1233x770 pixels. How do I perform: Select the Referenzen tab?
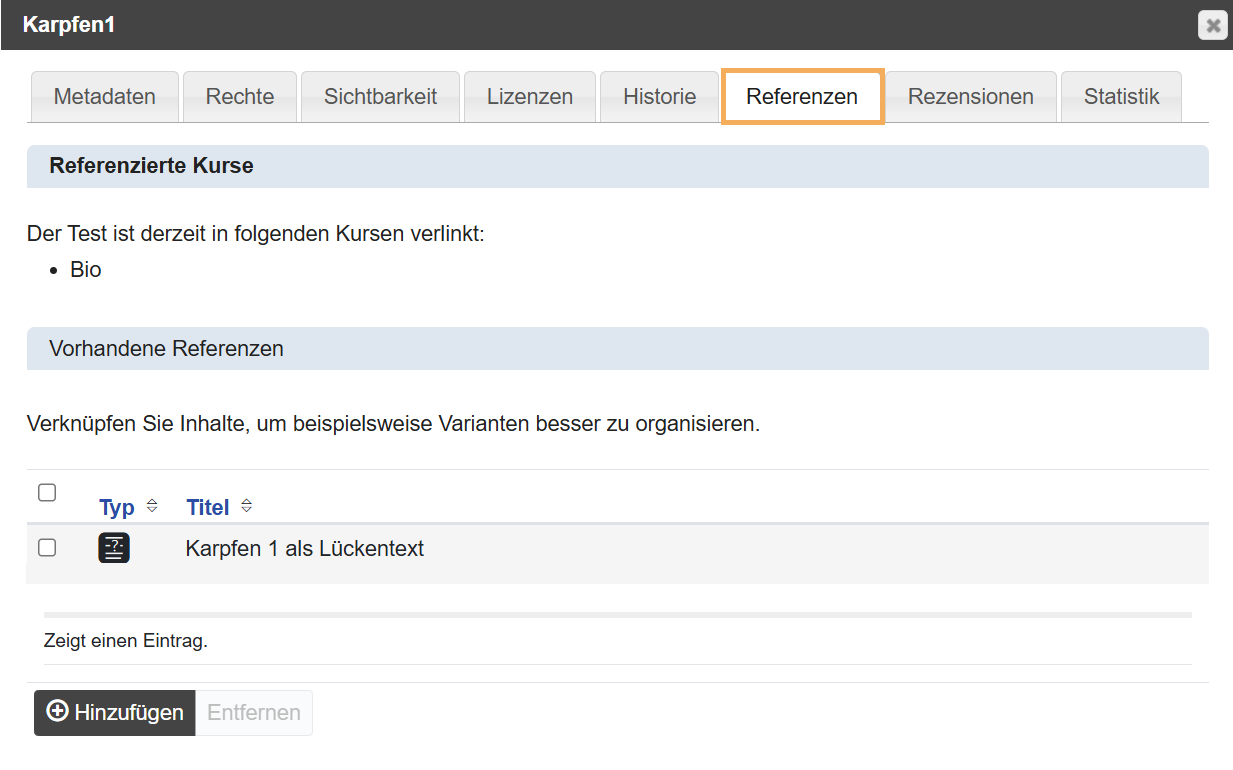(802, 96)
